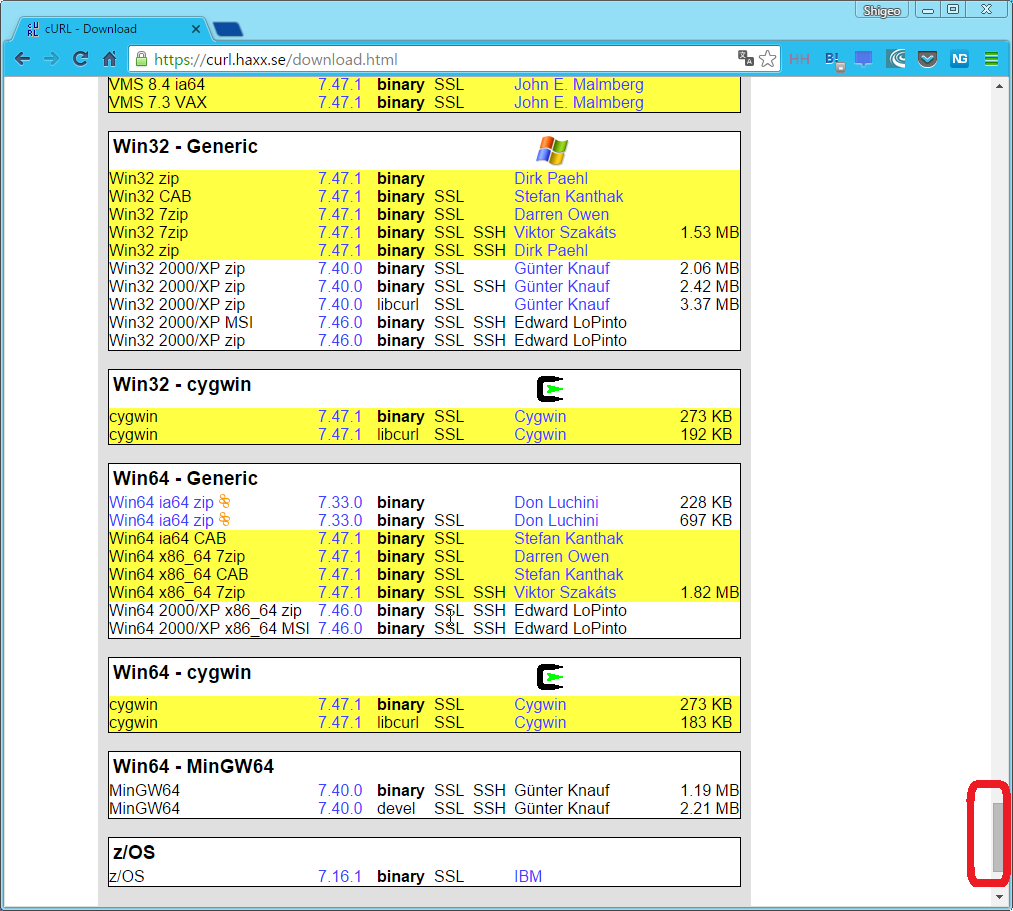
Task: Click the blue NG extension icon
Action: coord(959,59)
